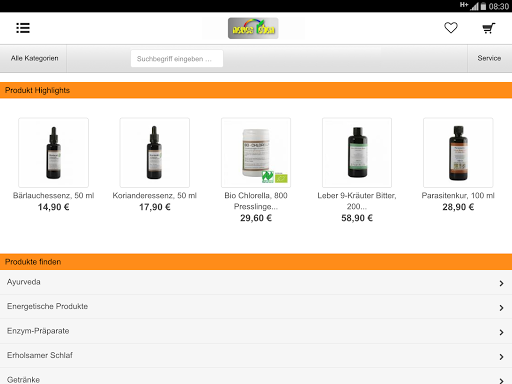Open the Service menu
This screenshot has height=384, width=512.
(x=489, y=58)
